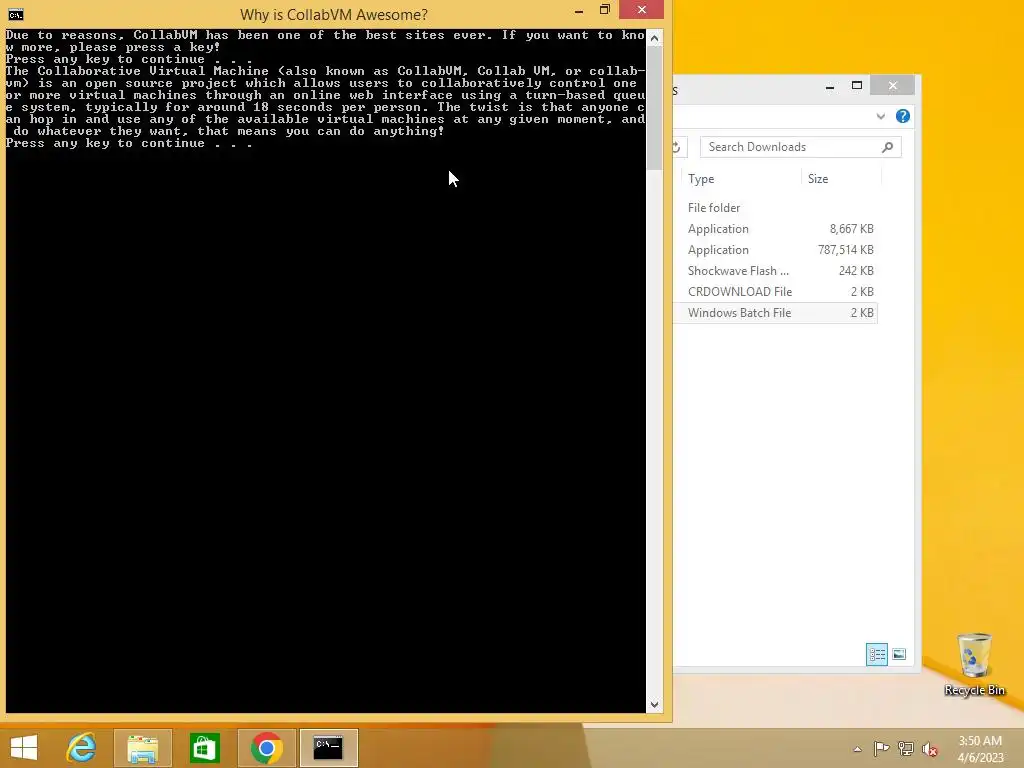Select the File folder row
Image resolution: width=1024 pixels, height=768 pixels.
click(x=775, y=208)
